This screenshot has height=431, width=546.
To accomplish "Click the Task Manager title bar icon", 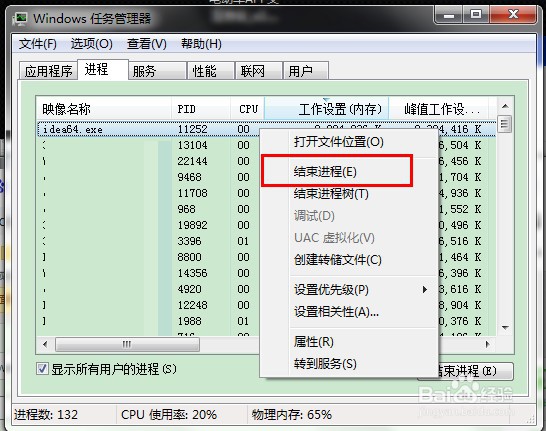I will tap(20, 19).
